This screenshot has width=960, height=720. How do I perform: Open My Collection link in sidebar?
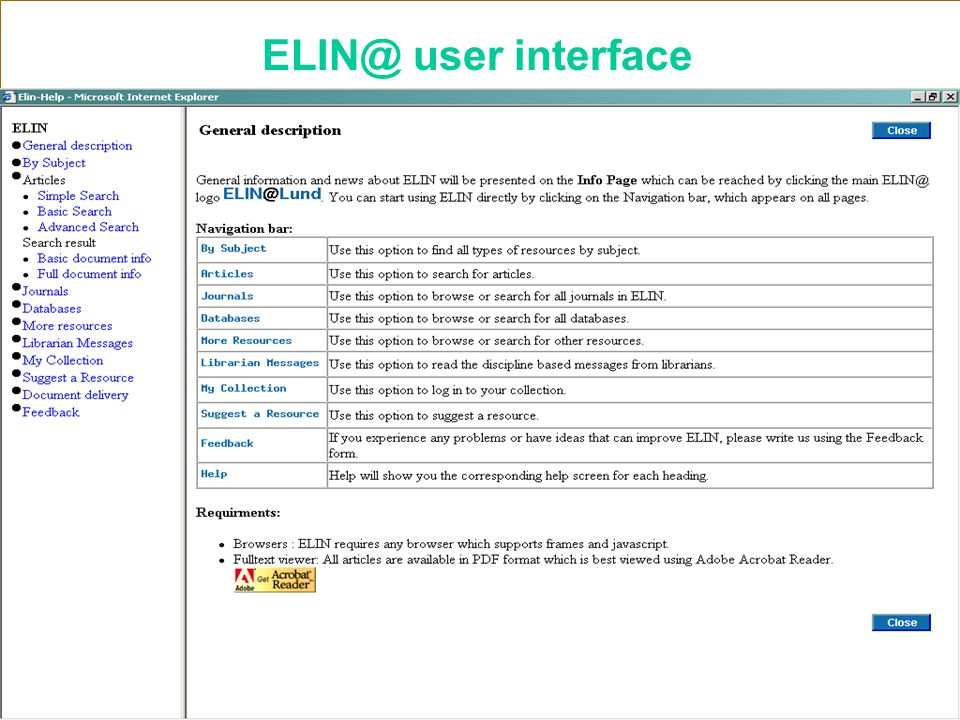click(x=62, y=361)
